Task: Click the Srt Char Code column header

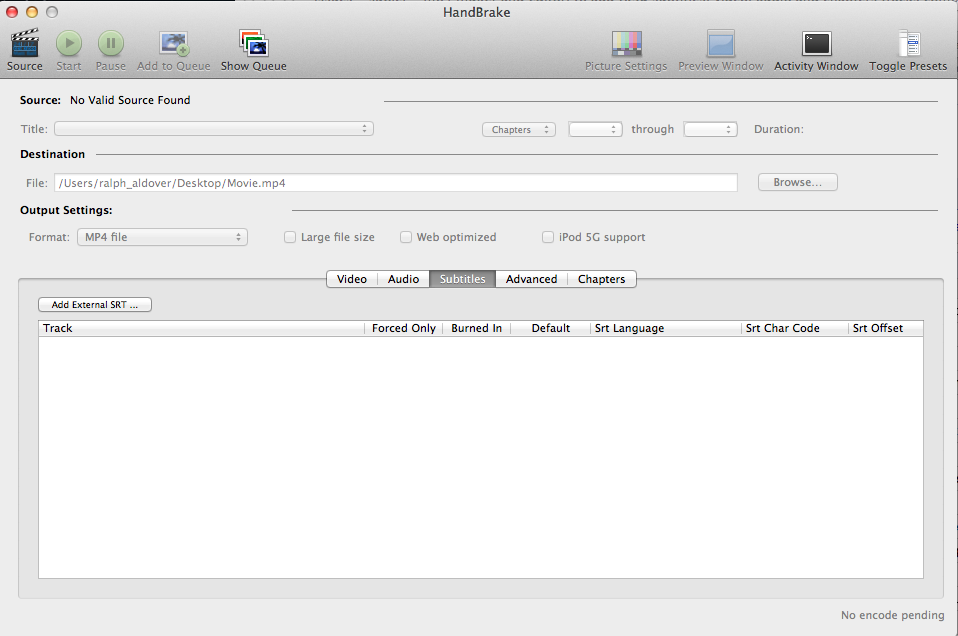Action: tap(795, 328)
